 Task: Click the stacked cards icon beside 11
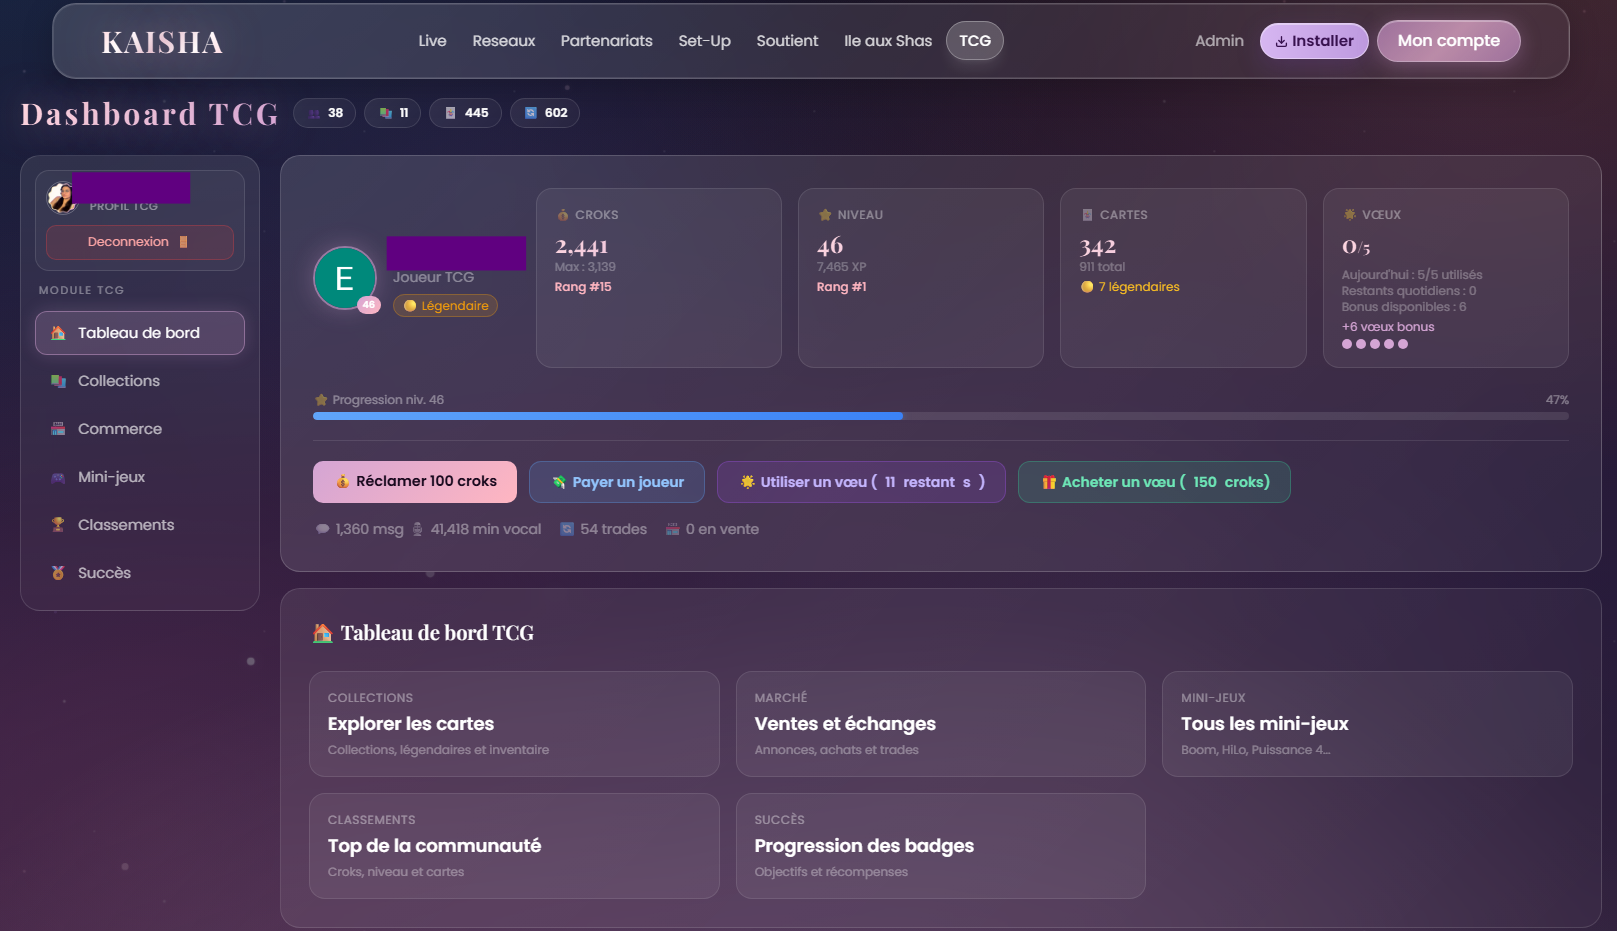tap(386, 113)
